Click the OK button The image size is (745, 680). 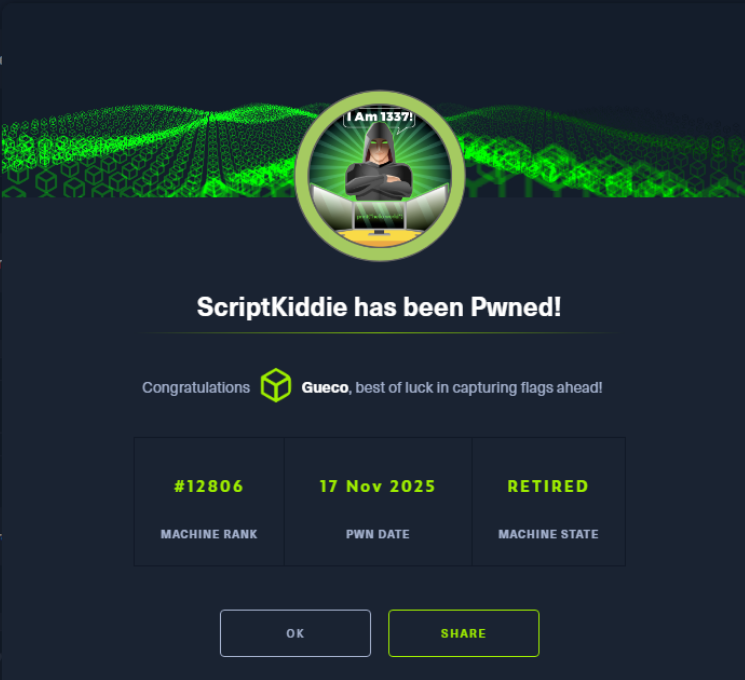pos(295,633)
